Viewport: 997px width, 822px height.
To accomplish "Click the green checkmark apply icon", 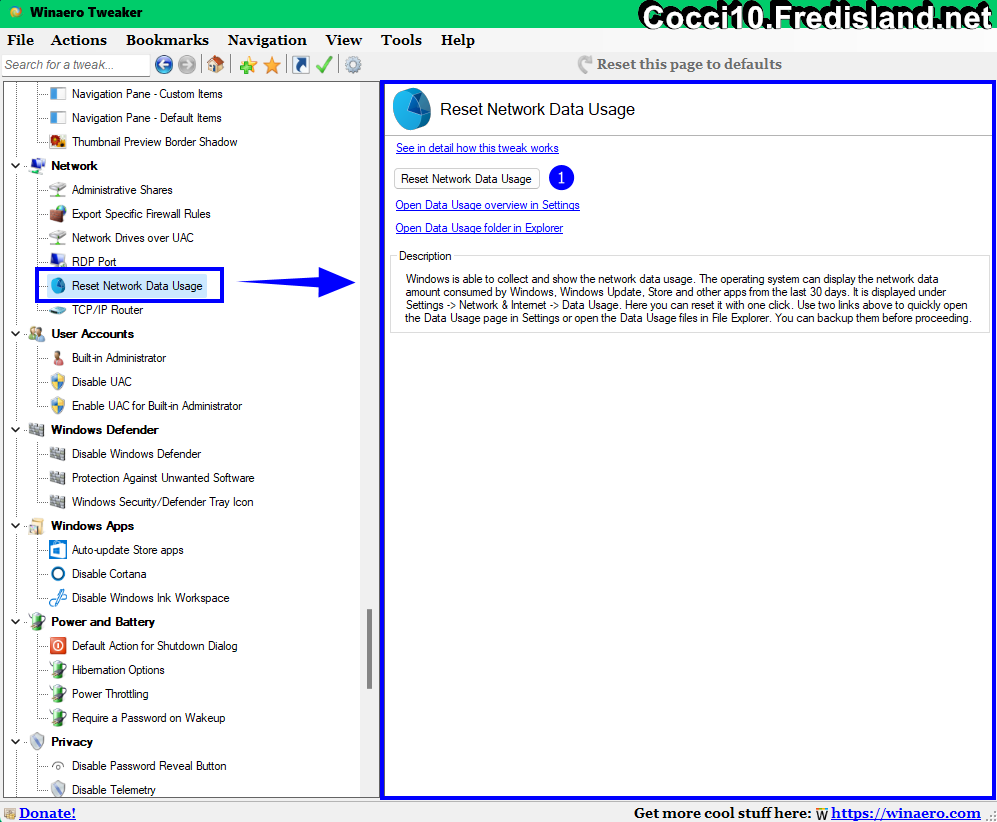I will [324, 65].
